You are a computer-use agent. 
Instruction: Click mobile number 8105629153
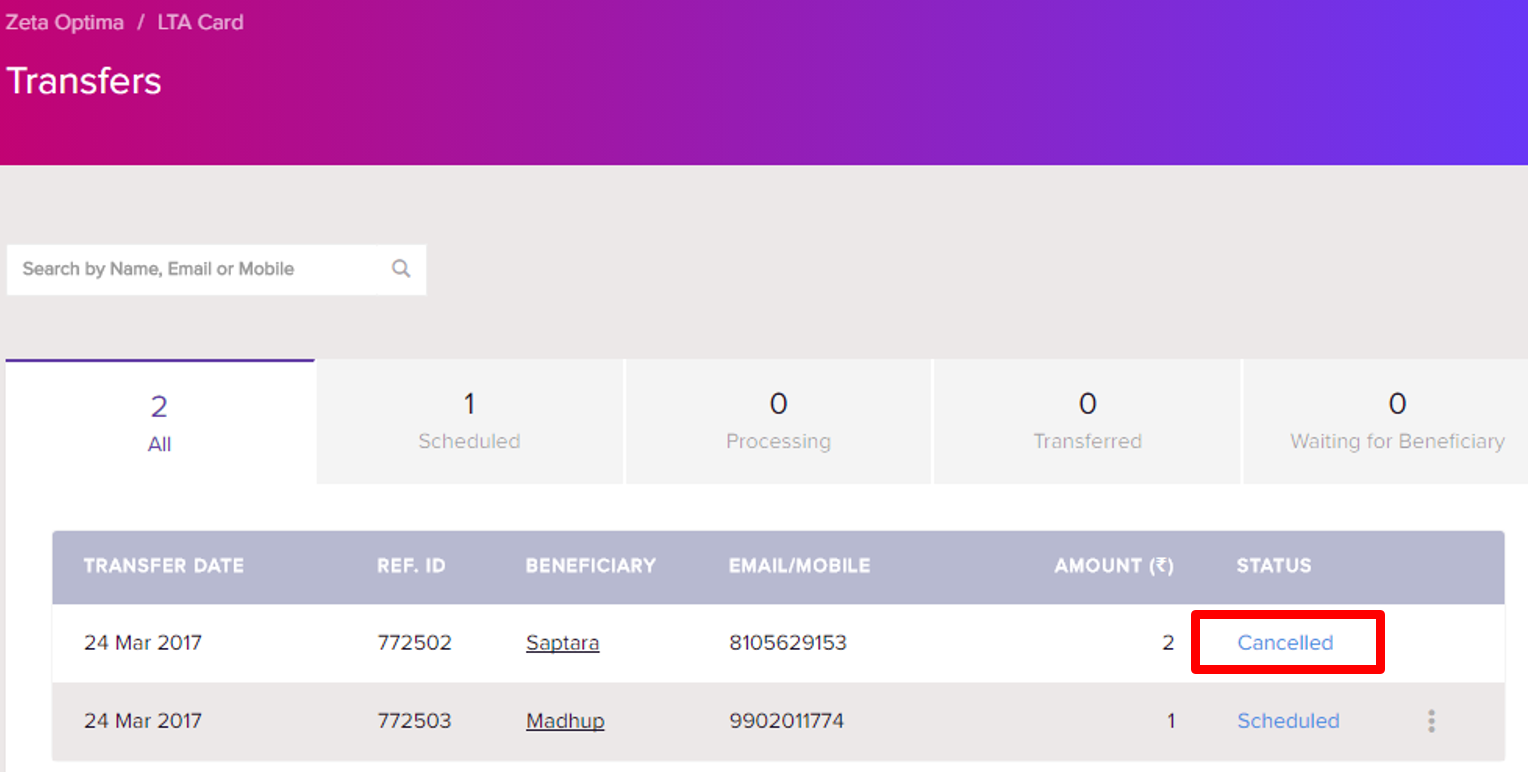point(788,643)
